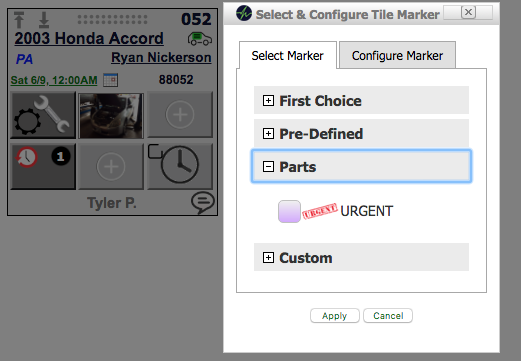Select the Select Marker tab
The height and width of the screenshot is (361, 521).
[288, 55]
